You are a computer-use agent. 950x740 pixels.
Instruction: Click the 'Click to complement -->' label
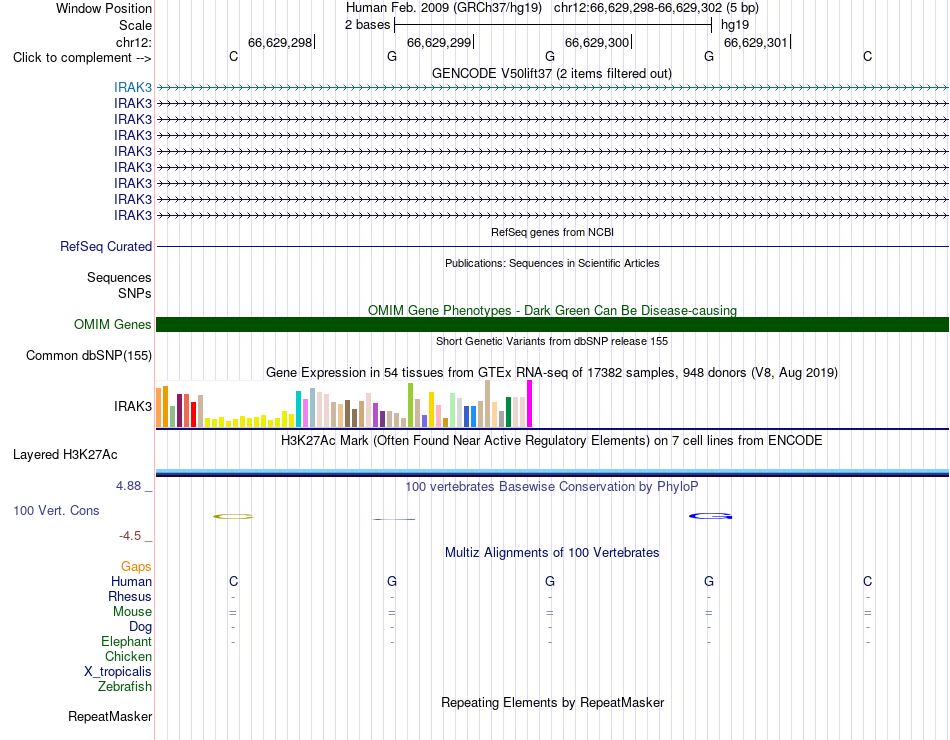[82, 58]
